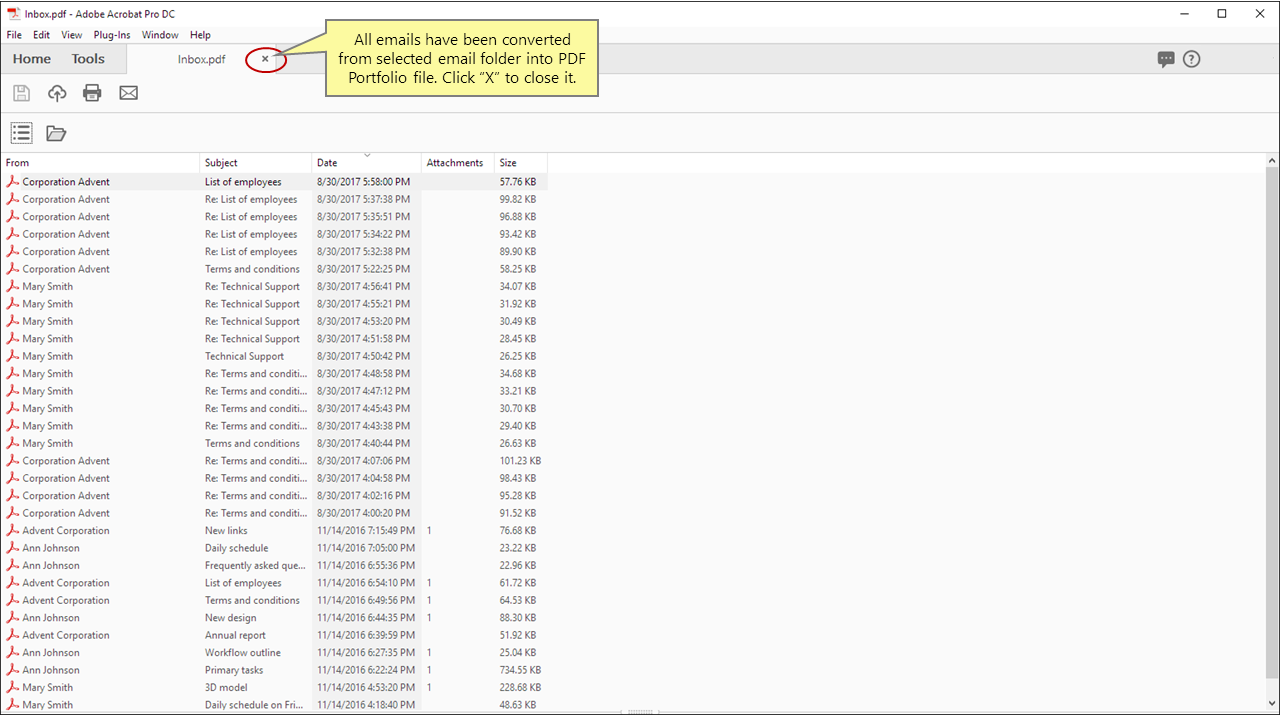1280x720 pixels.
Task: Click PDF icon beside 'Primary tasks' email
Action: (13, 670)
